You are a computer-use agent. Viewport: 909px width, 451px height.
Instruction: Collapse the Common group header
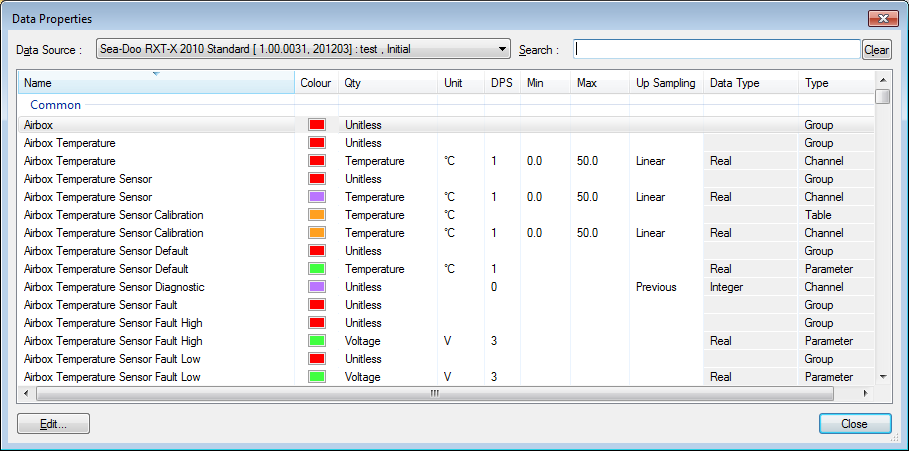tap(55, 104)
